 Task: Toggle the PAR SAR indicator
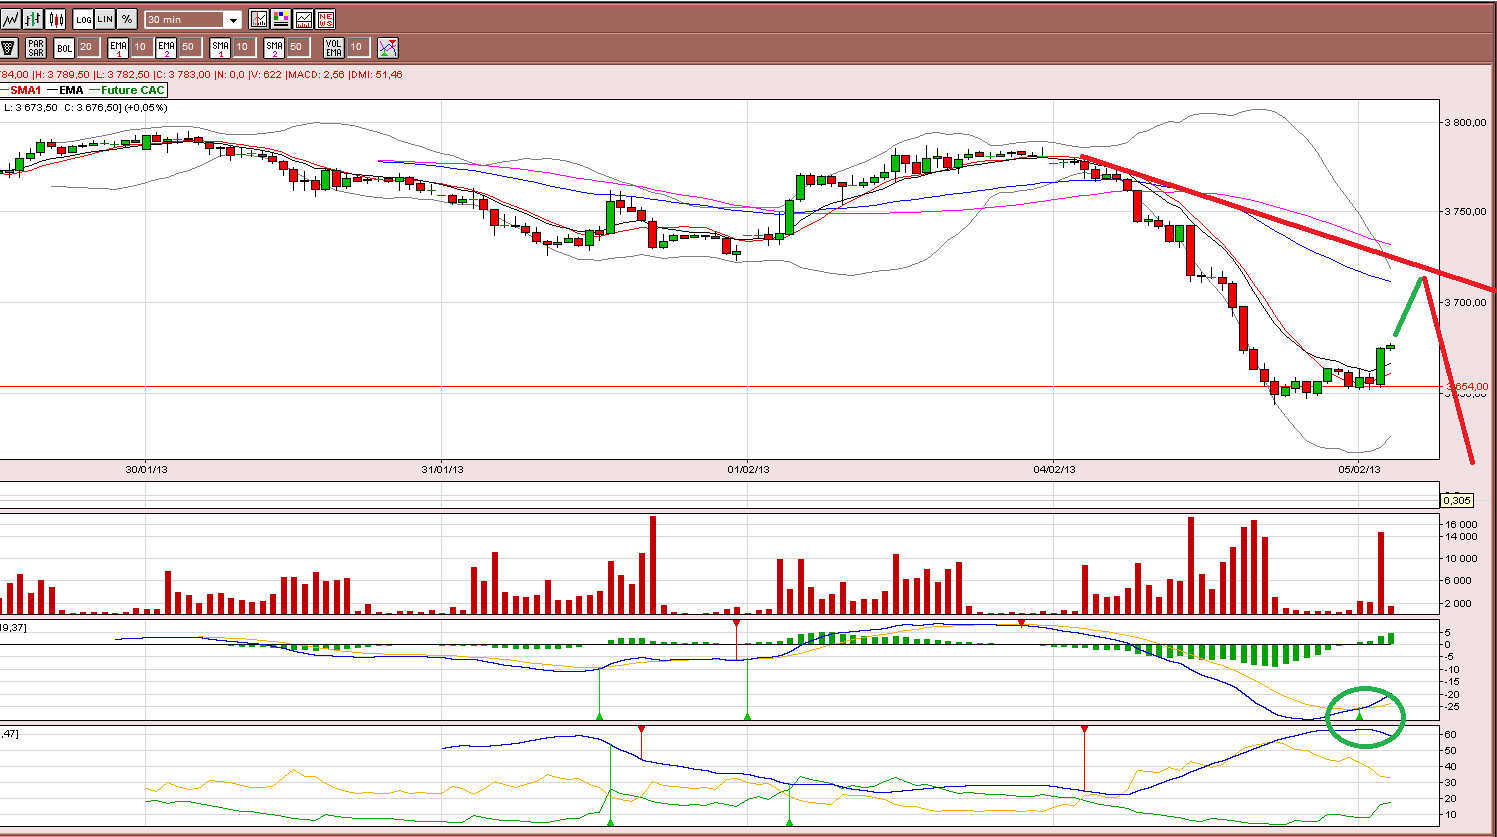click(36, 47)
